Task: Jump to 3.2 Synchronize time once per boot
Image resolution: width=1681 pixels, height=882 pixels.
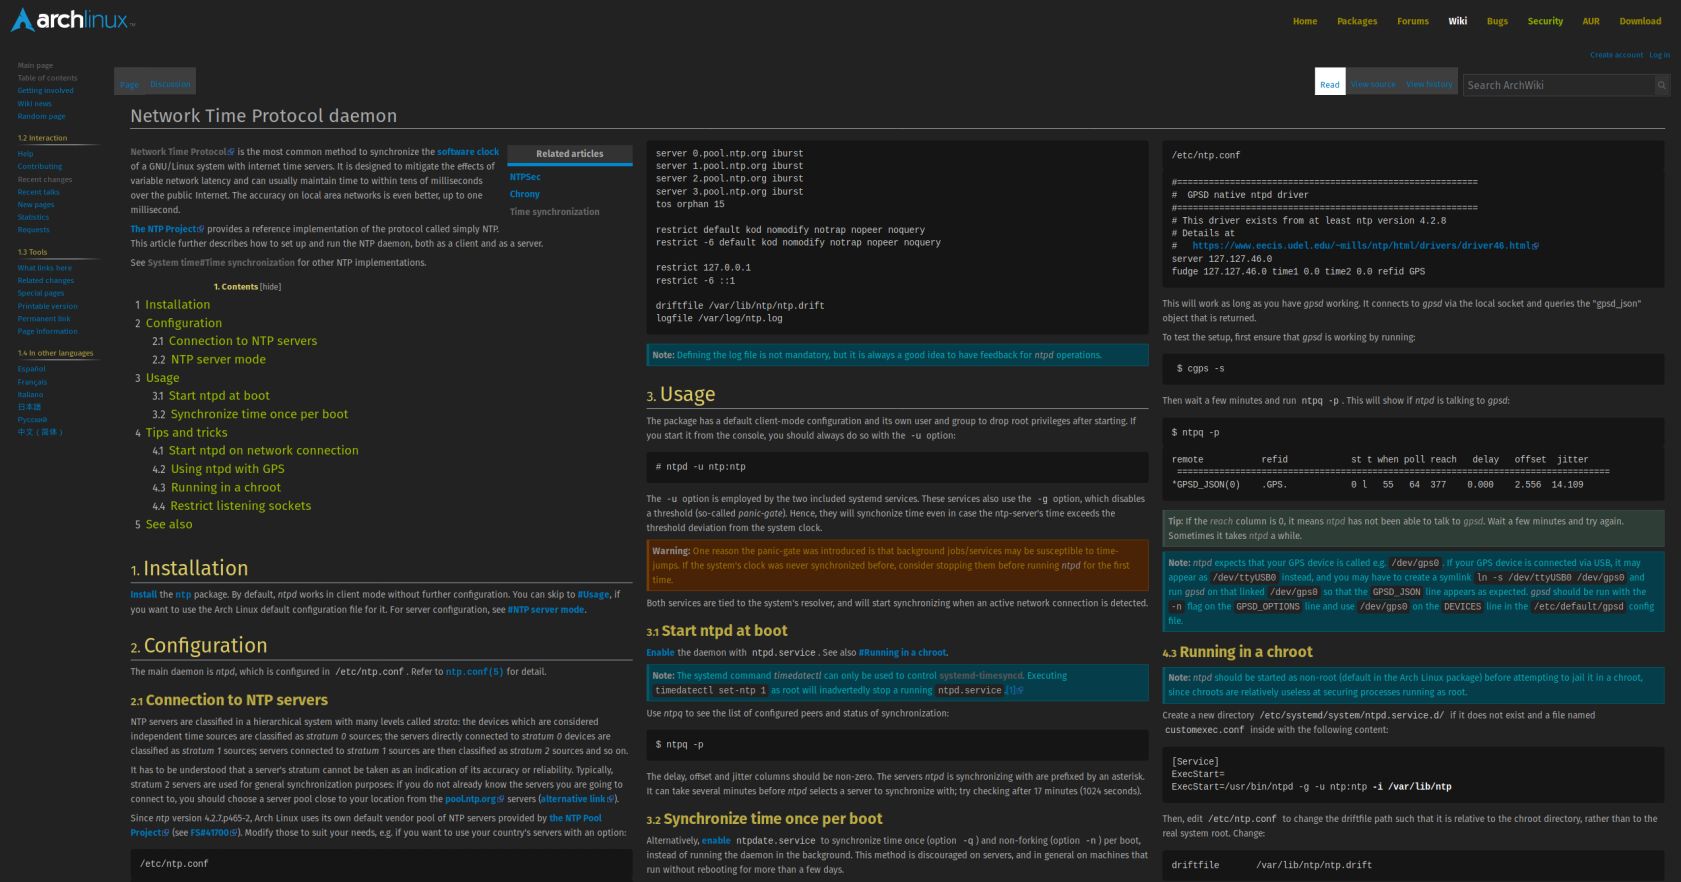Action: 250,414
